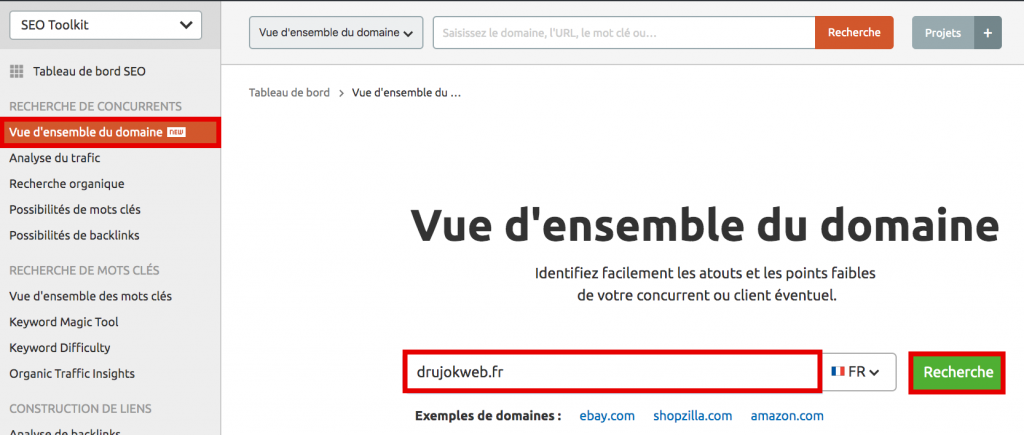This screenshot has width=1024, height=435.
Task: Open Keyword Difficulty
Action: pyautogui.click(x=60, y=347)
